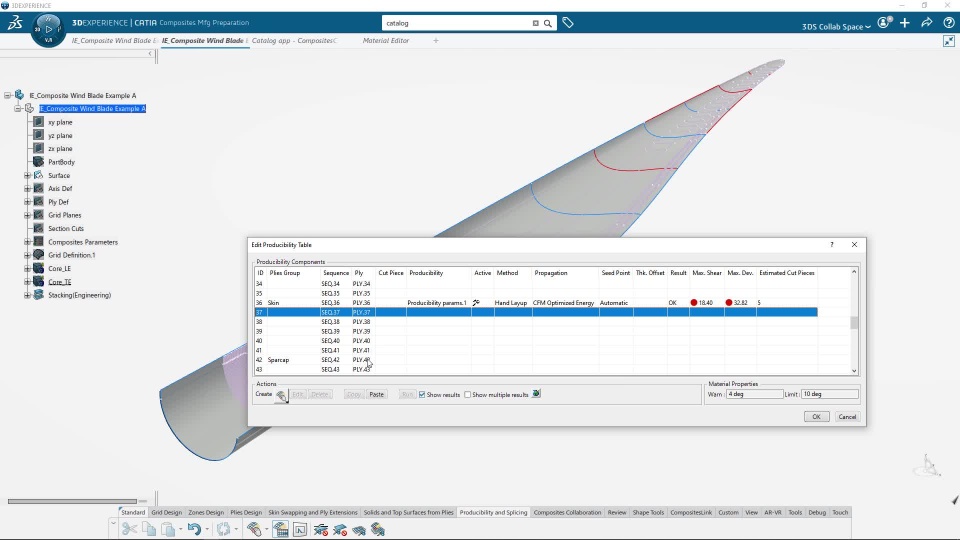
Task: Click the second ply tool with red marker
Action: [340, 529]
